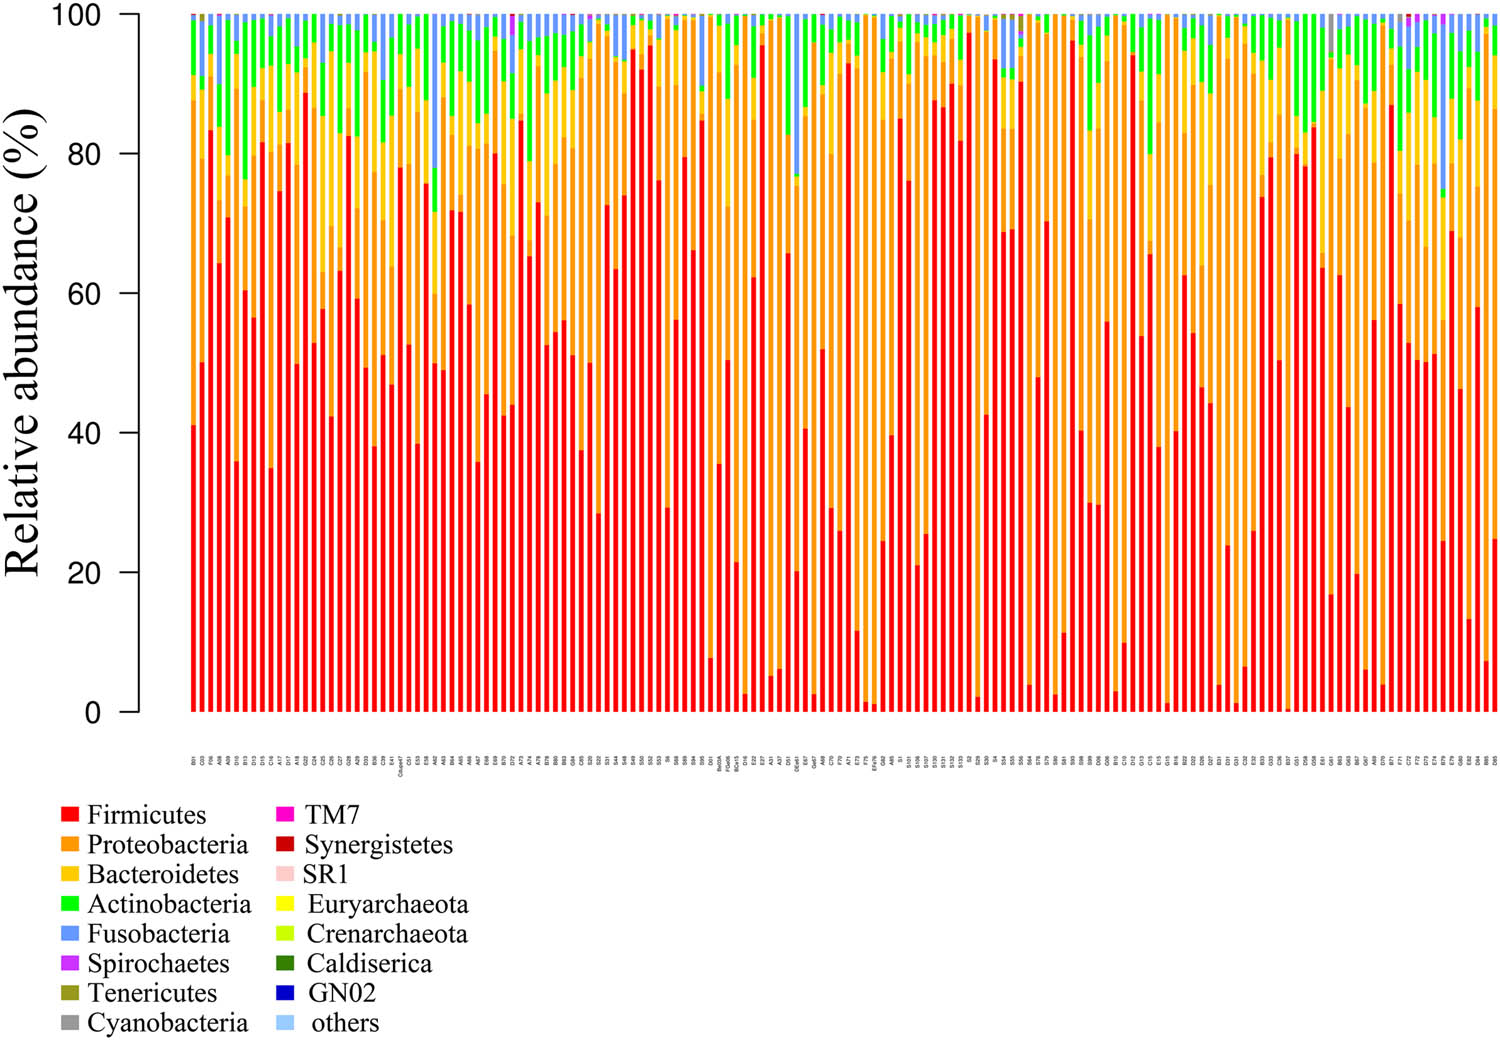Select the dark red Synergistetes swatch
This screenshot has width=1500, height=1040.
pyautogui.click(x=285, y=845)
